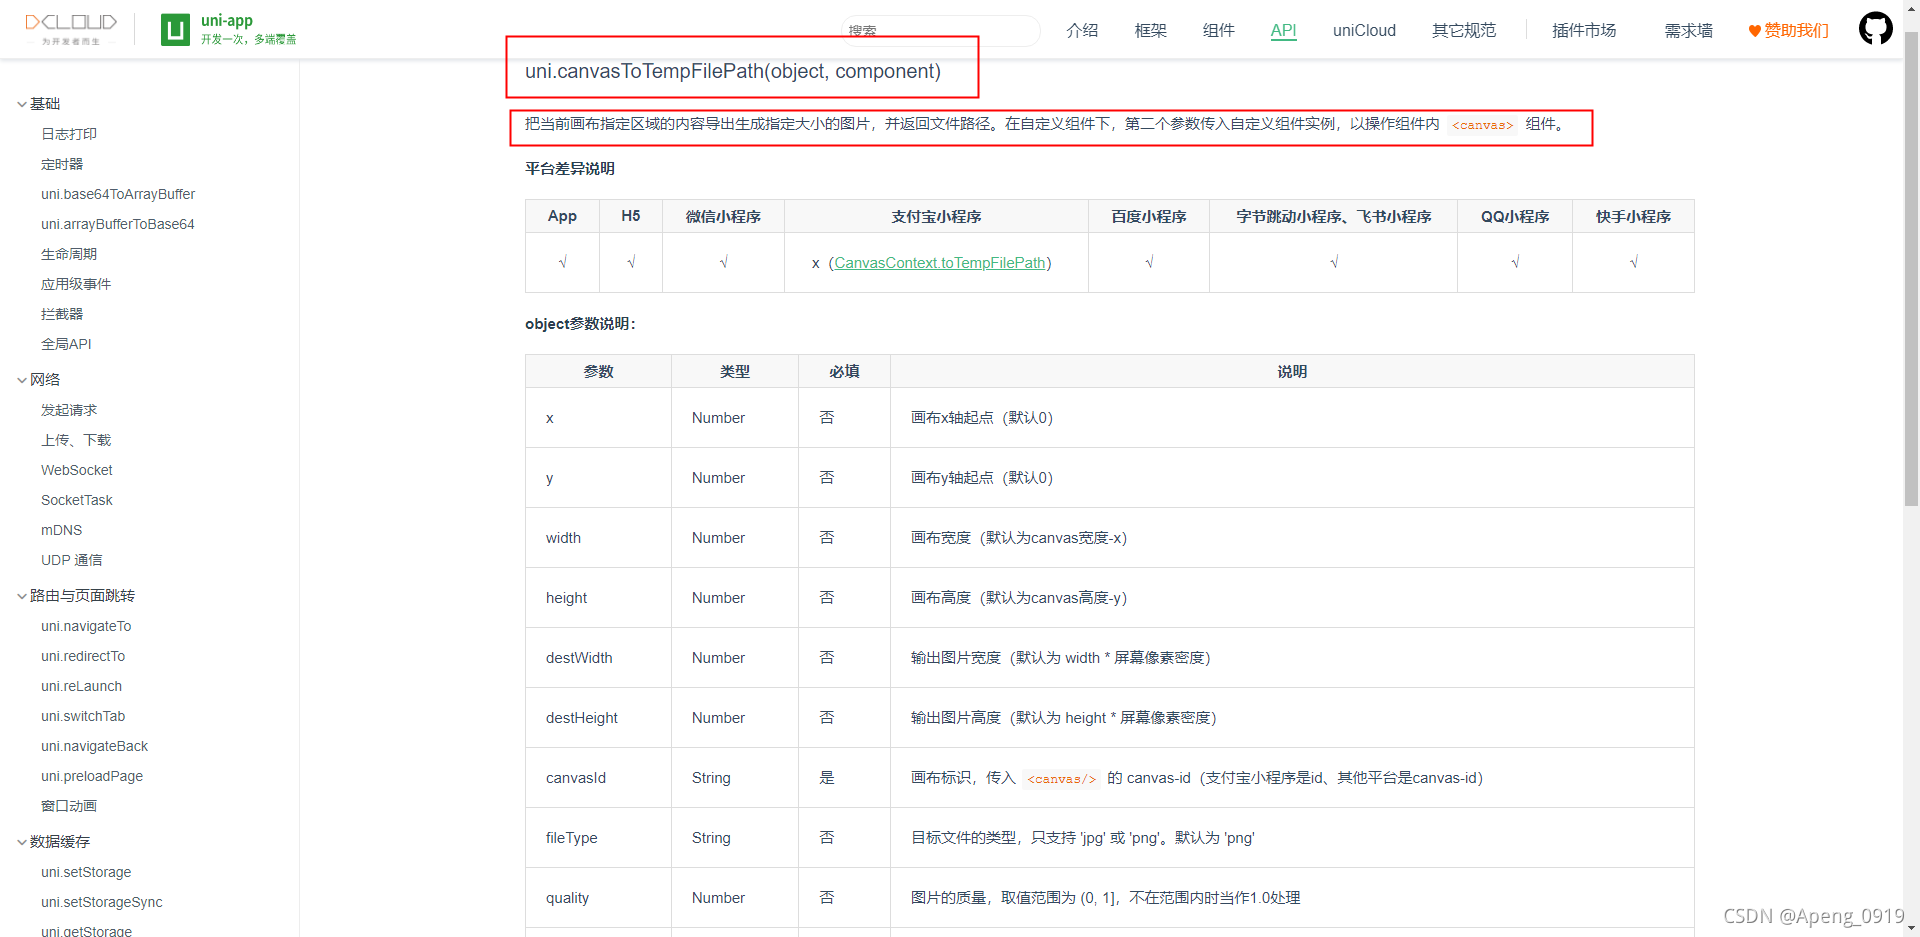Click the DCloud logo
This screenshot has width=1920, height=937.
71,29
